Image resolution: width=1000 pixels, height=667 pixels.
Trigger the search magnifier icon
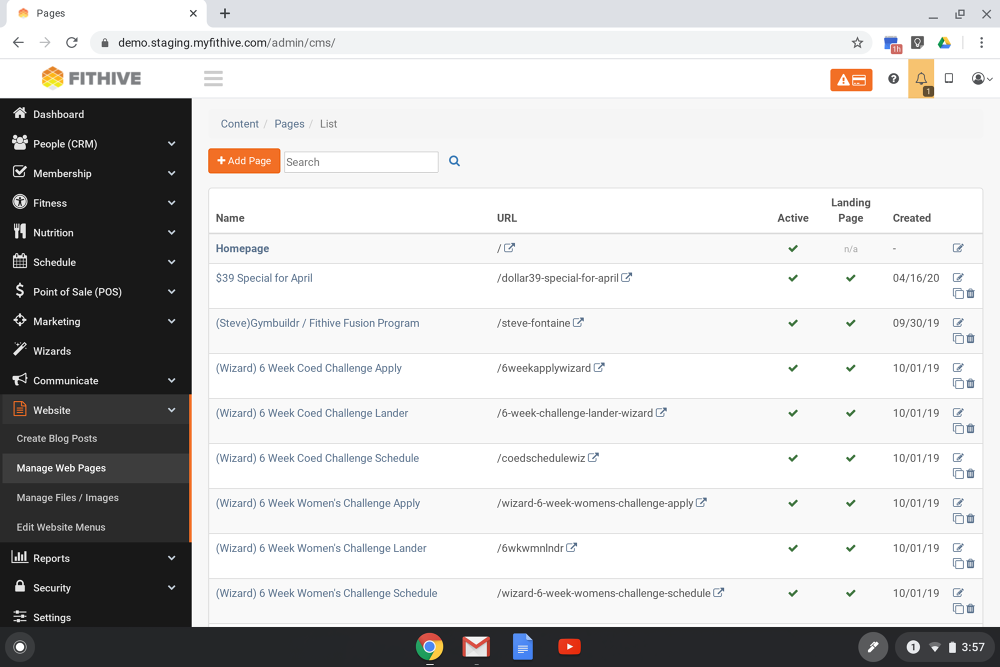coord(454,161)
